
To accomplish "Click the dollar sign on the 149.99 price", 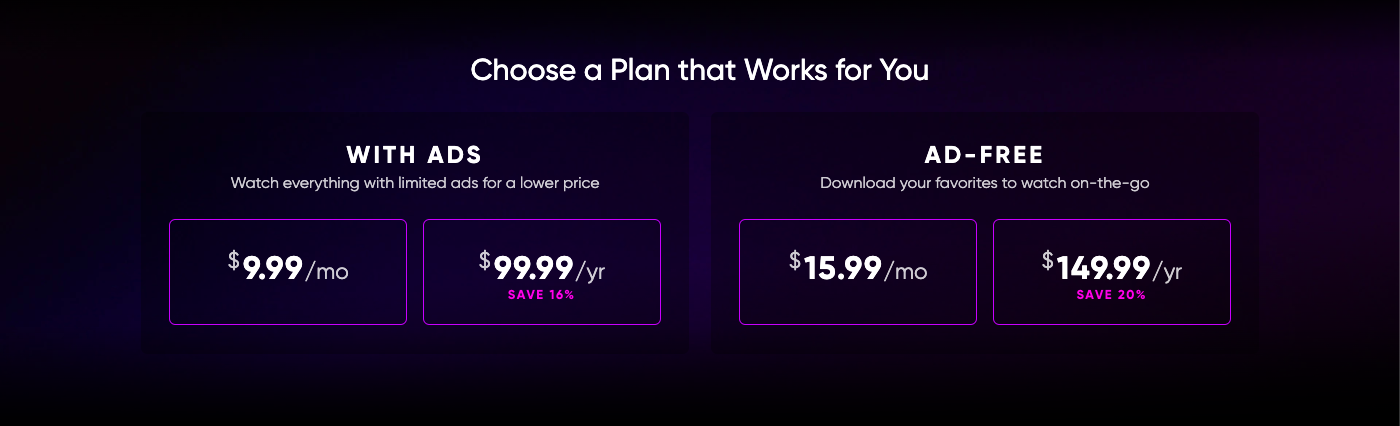I will pos(1048,260).
